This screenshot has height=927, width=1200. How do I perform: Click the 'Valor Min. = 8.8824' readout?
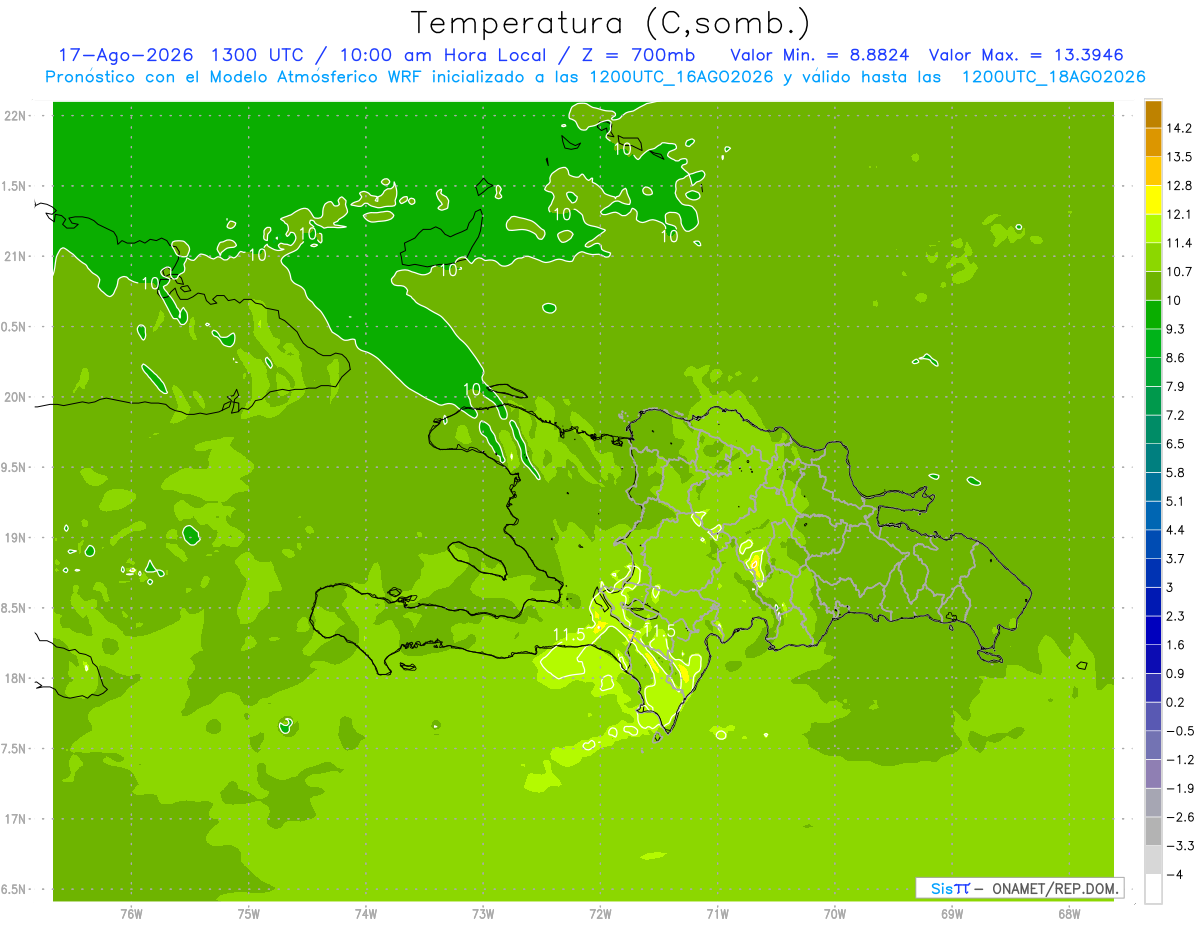click(x=820, y=55)
